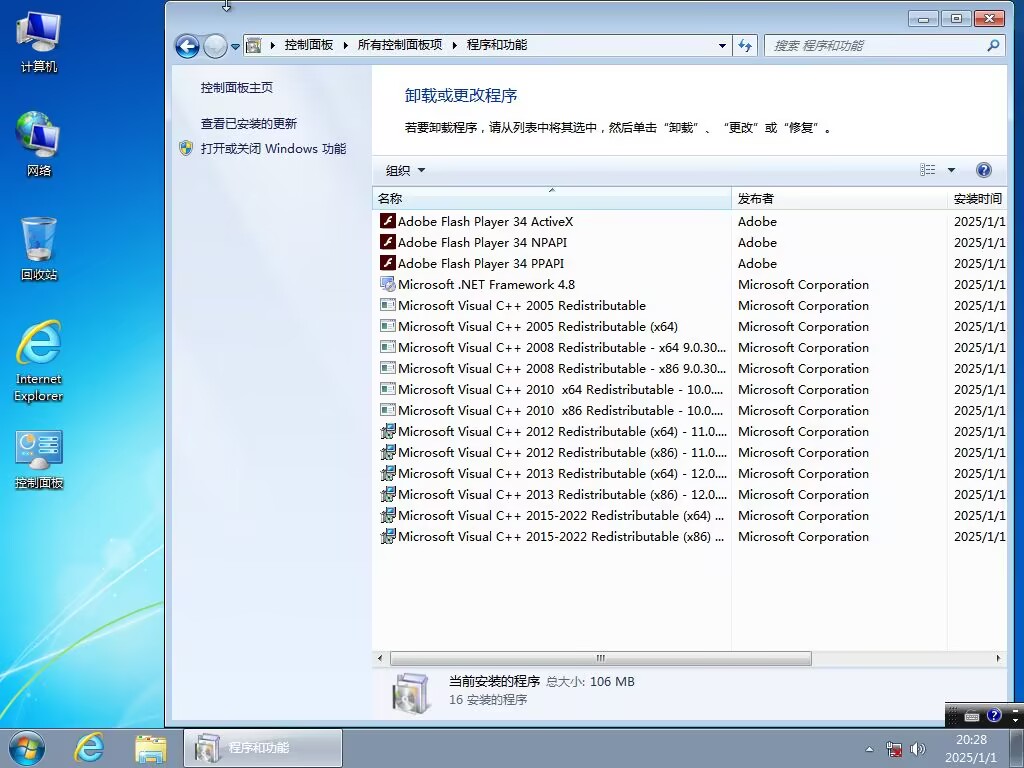
Task: Click icon of Visual C++ 2008 x64 entry
Action: [388, 347]
